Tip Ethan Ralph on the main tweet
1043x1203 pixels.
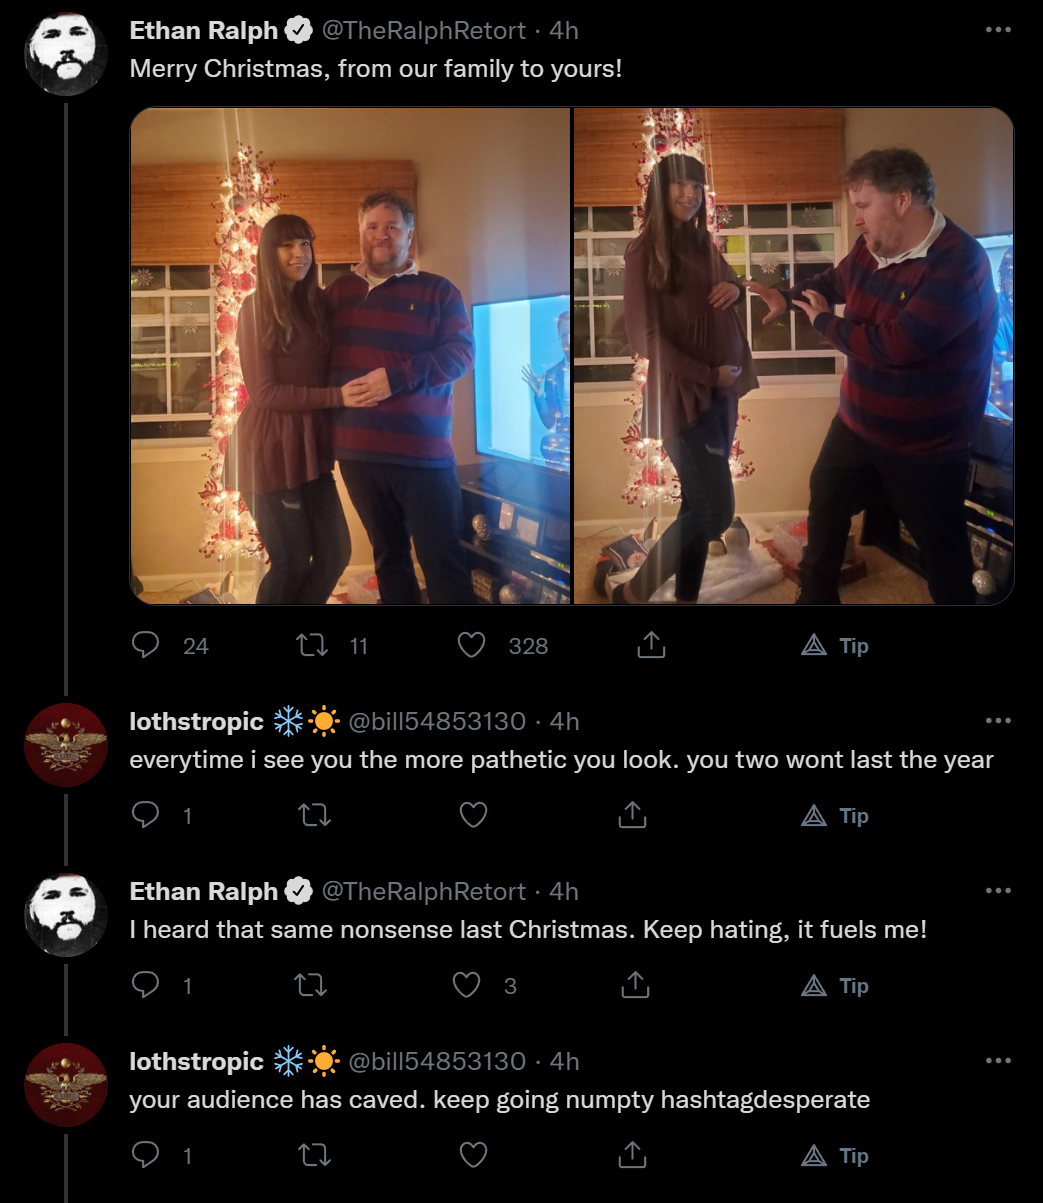(835, 645)
